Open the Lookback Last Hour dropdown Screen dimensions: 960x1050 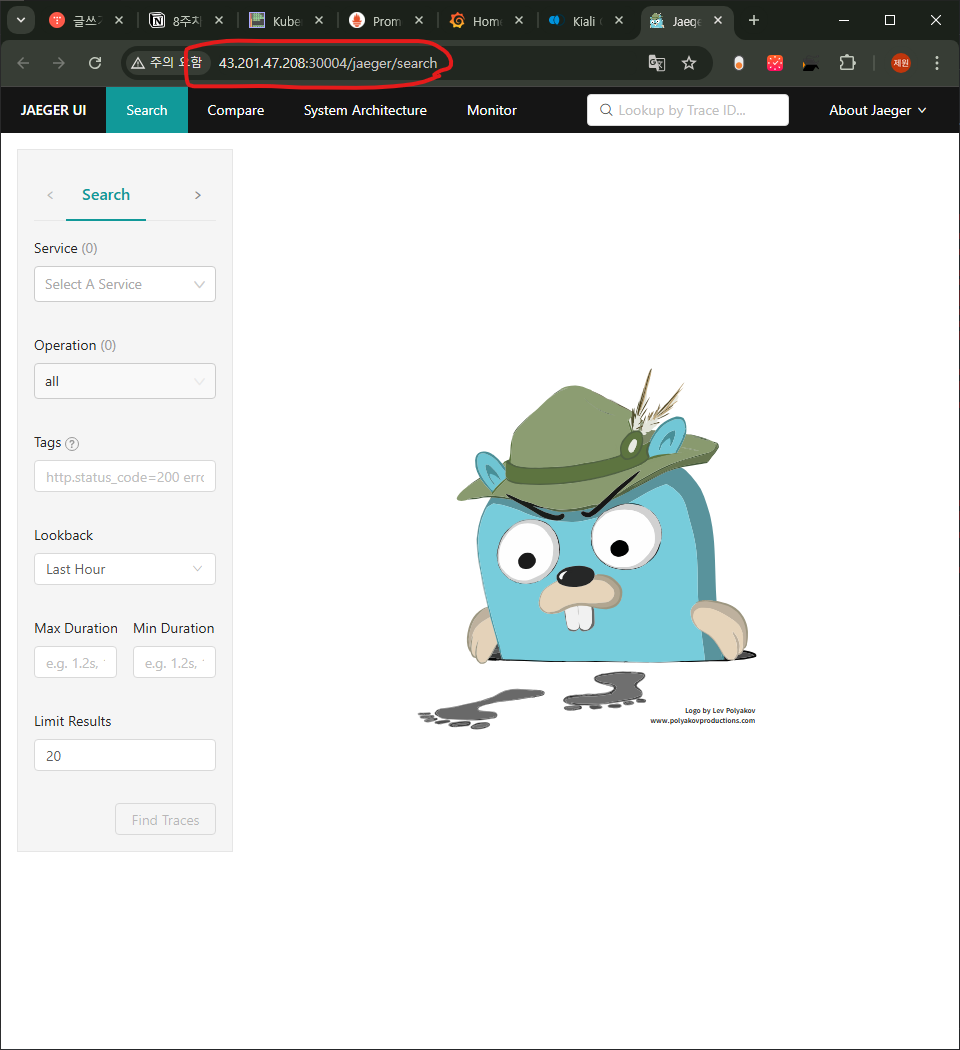click(125, 569)
